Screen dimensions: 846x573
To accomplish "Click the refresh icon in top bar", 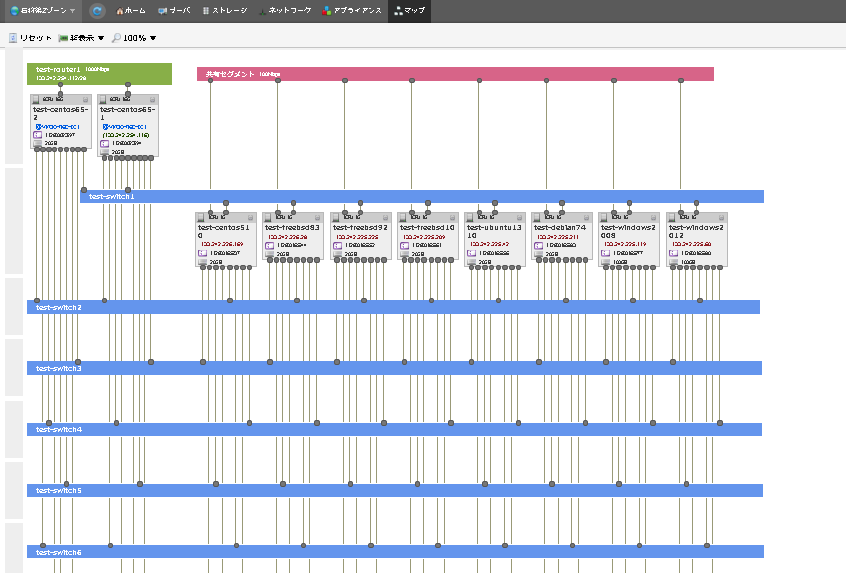I will point(97,11).
